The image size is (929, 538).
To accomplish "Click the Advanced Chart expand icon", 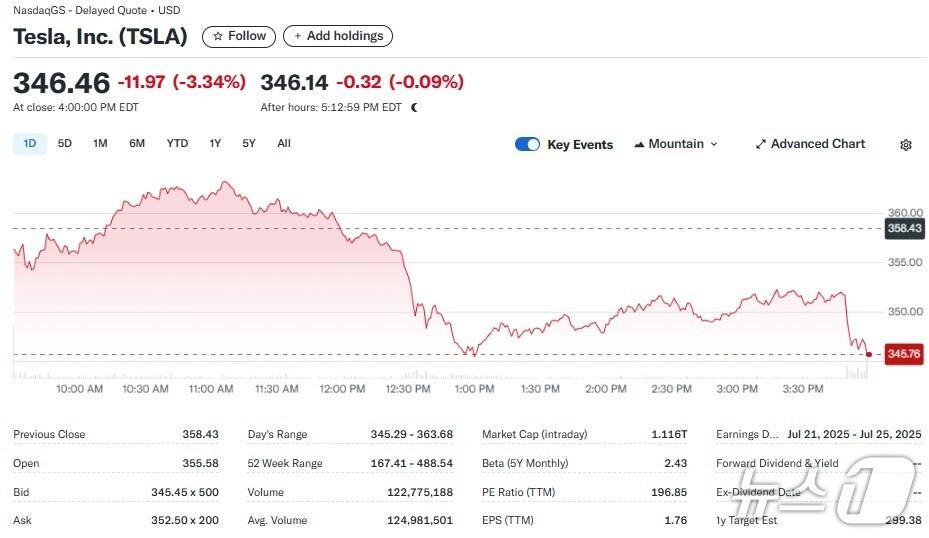I will tap(761, 144).
